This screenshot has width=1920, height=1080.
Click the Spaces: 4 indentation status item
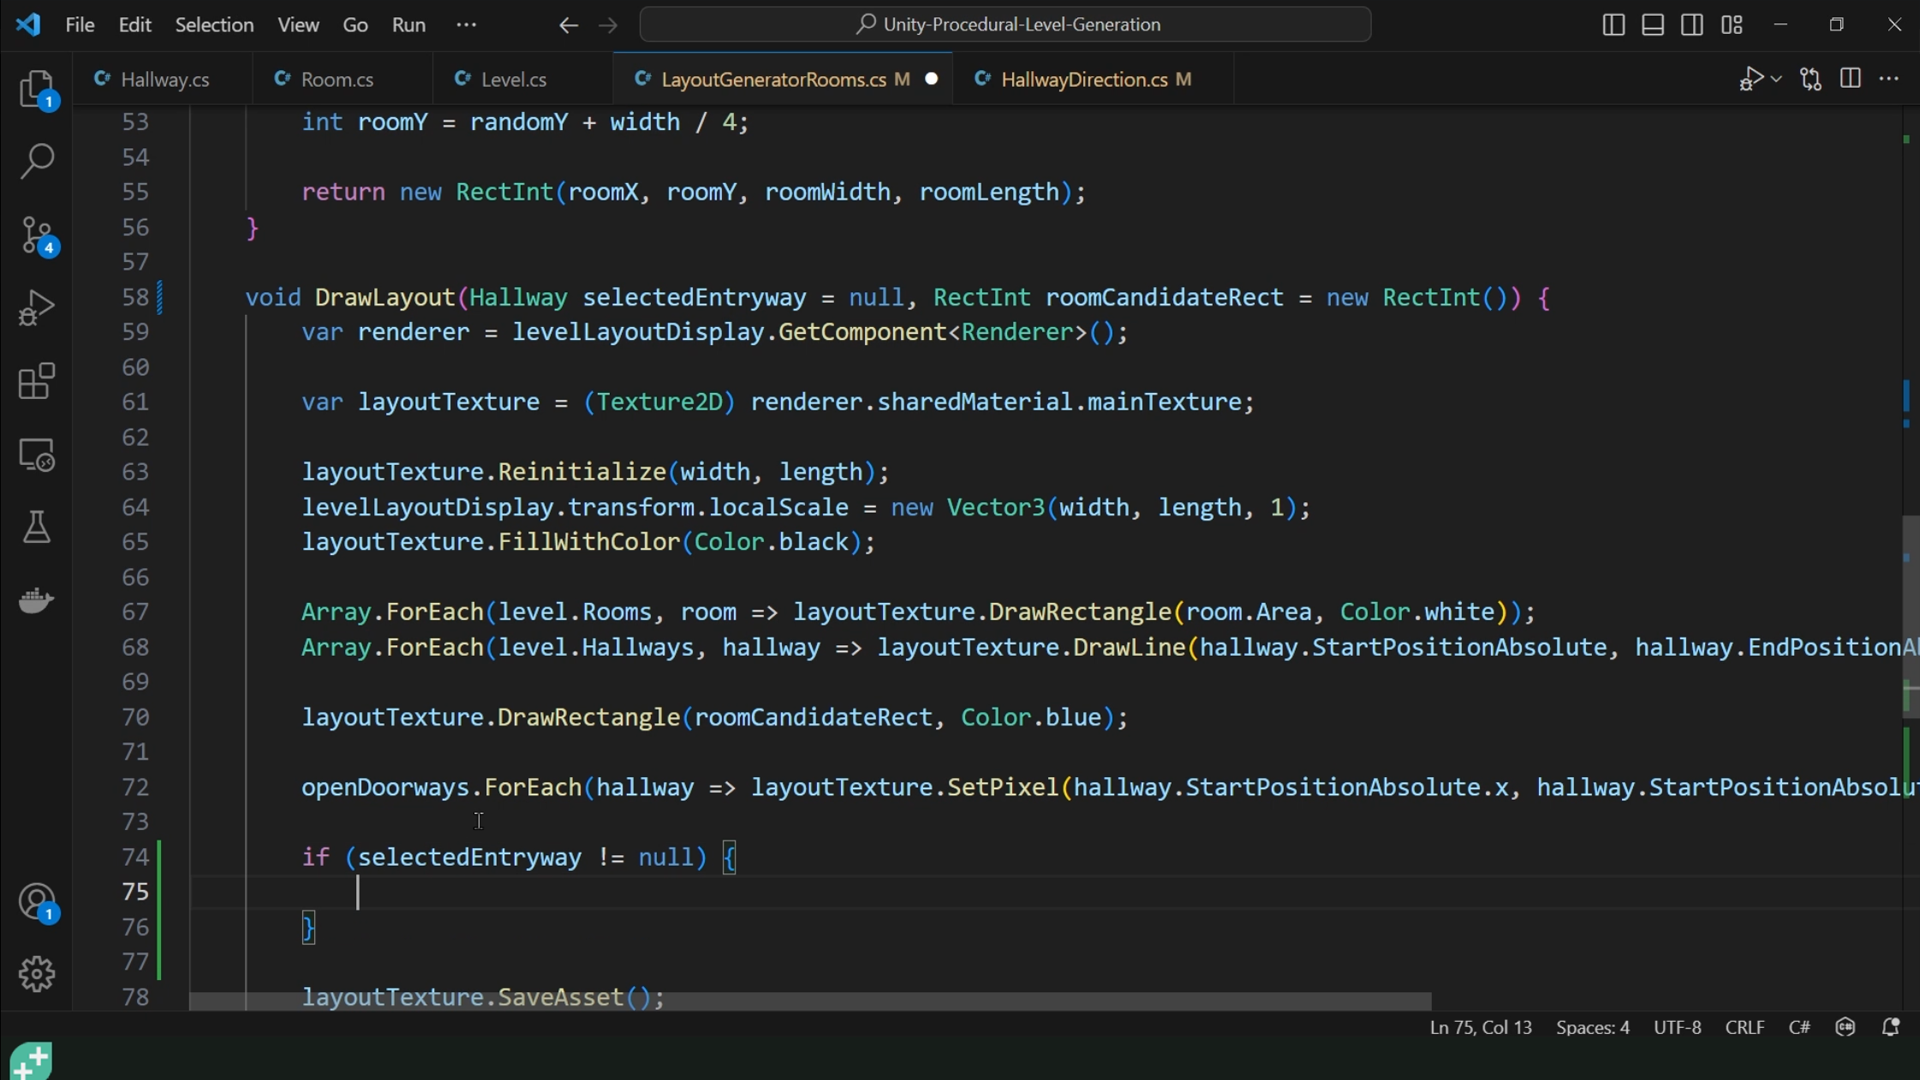(x=1592, y=1028)
